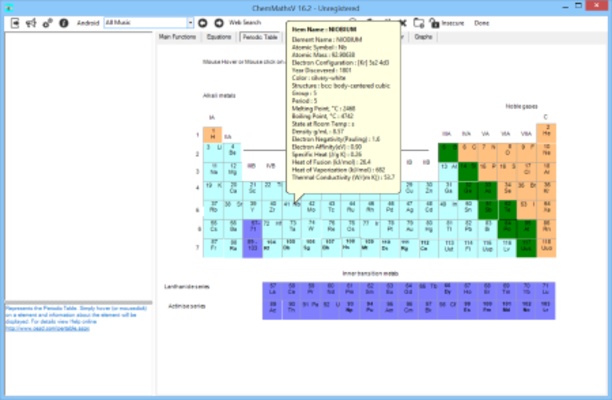Expand the All Music dropdown arrow
Image resolution: width=612 pixels, height=400 pixels.
190,23
